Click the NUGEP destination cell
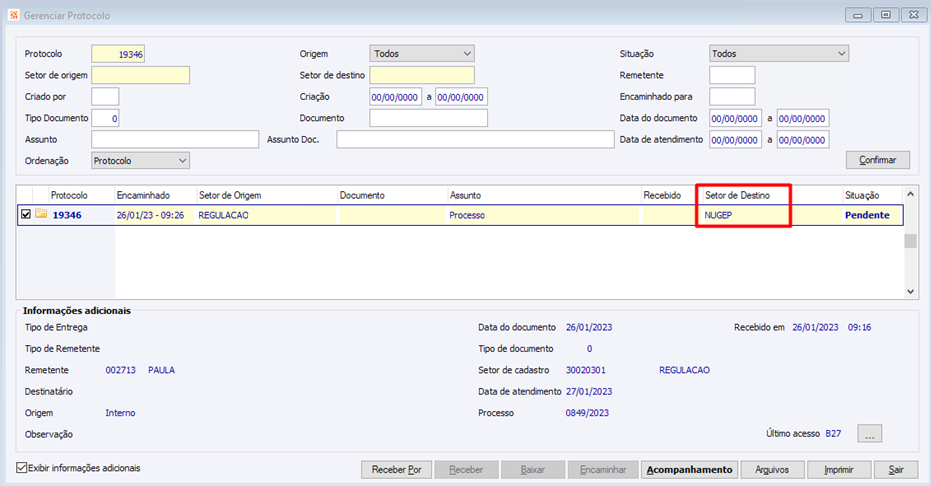Image resolution: width=931 pixels, height=486 pixels. tap(718, 215)
